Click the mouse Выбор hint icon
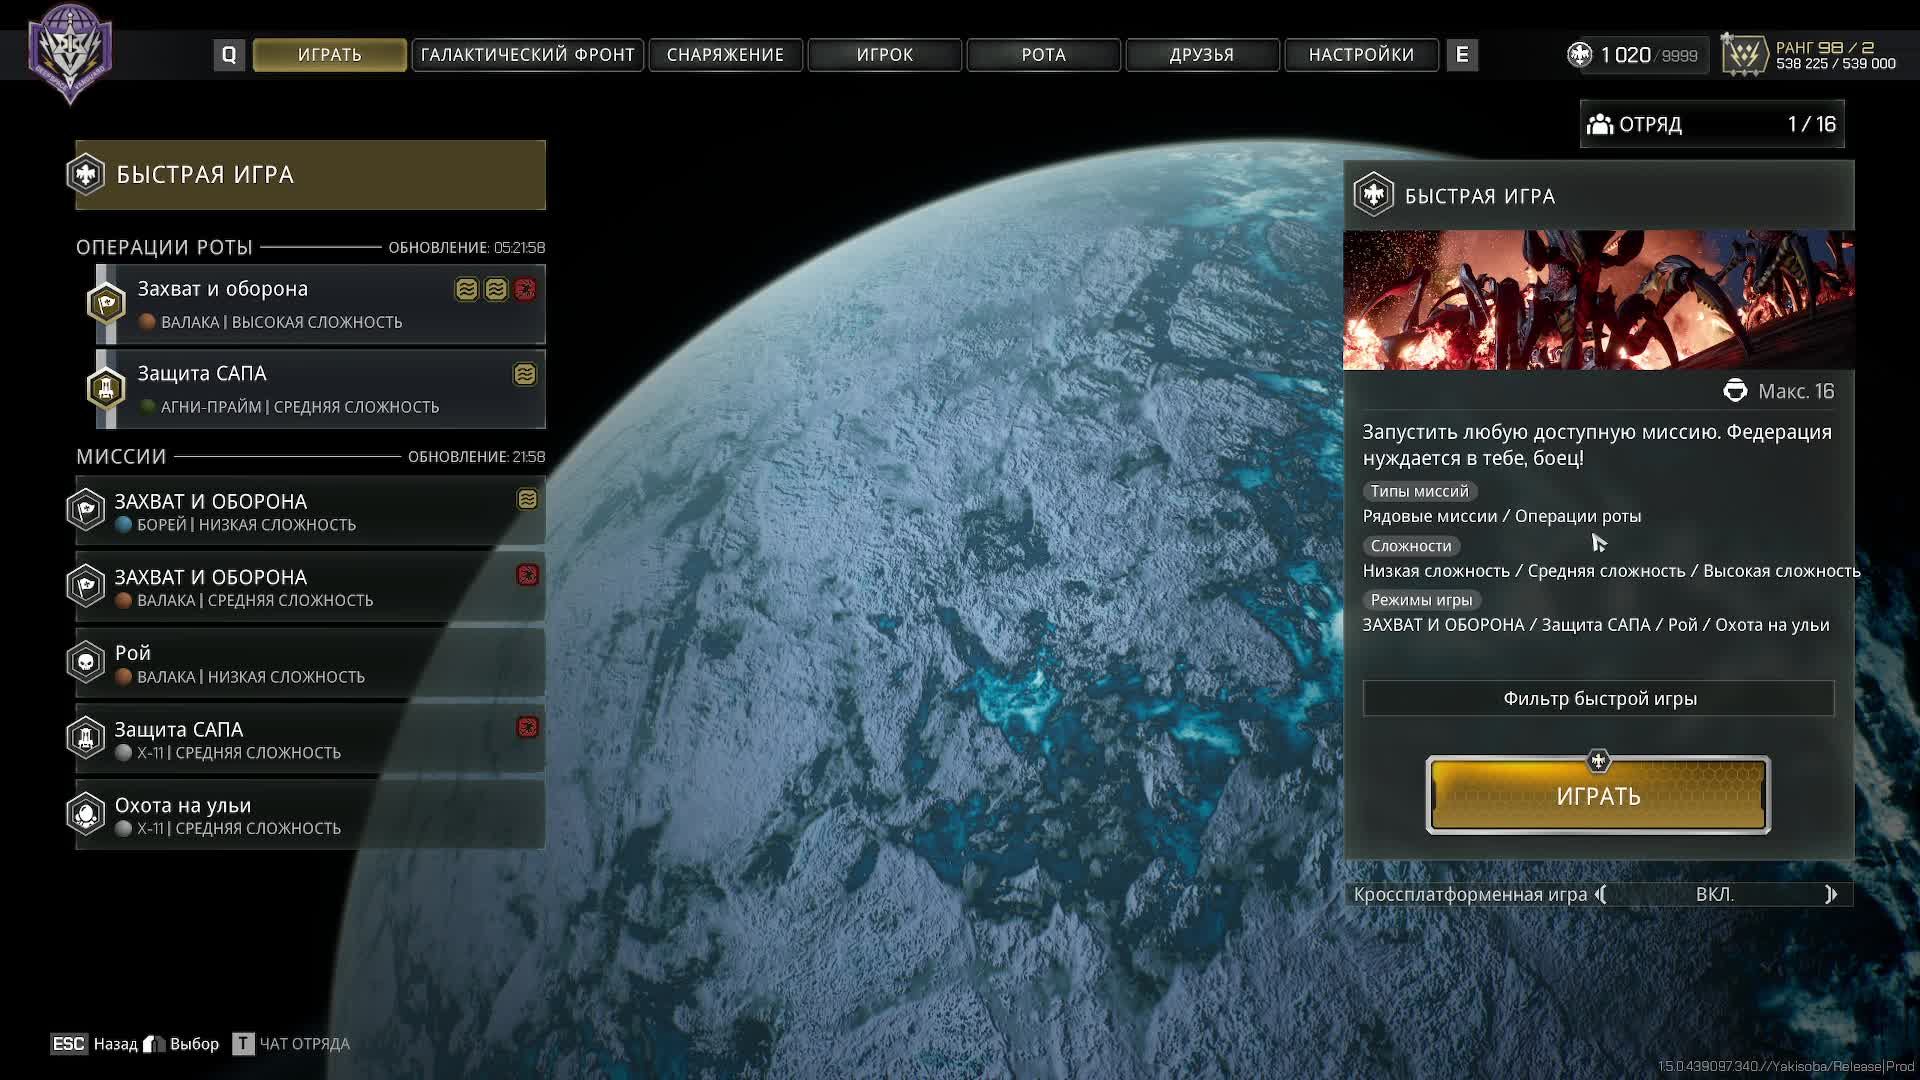1920x1080 pixels. tap(153, 1044)
